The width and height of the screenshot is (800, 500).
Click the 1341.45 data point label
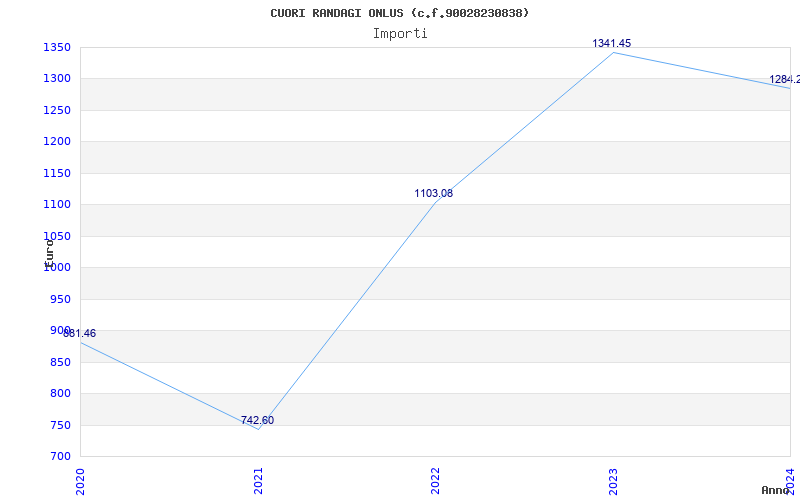(x=612, y=43)
